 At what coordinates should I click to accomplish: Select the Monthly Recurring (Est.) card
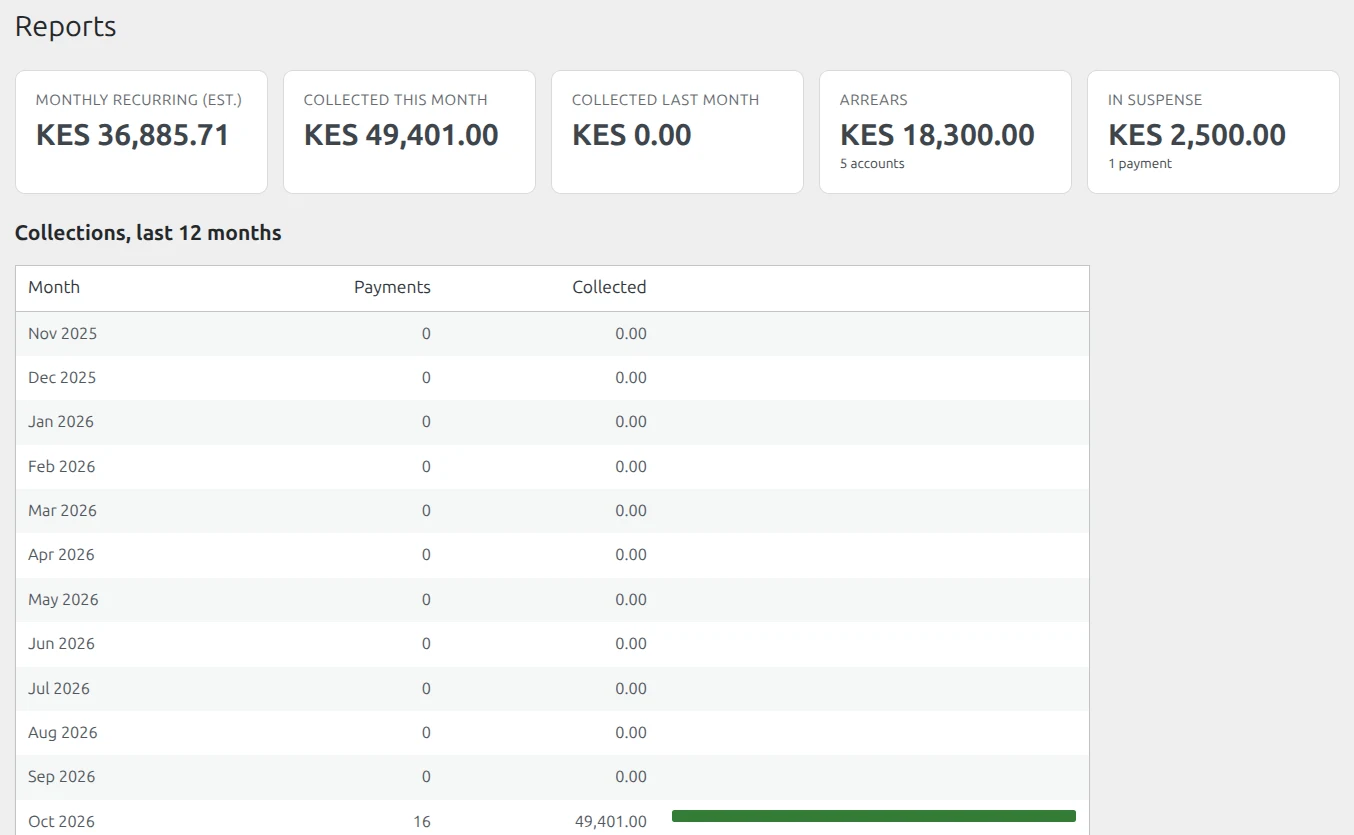(141, 132)
